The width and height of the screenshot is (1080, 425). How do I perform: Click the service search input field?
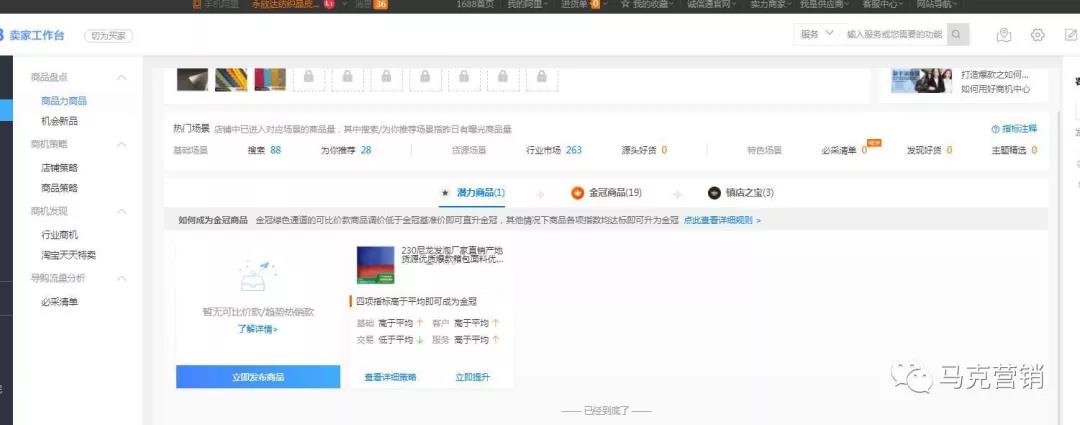[893, 35]
